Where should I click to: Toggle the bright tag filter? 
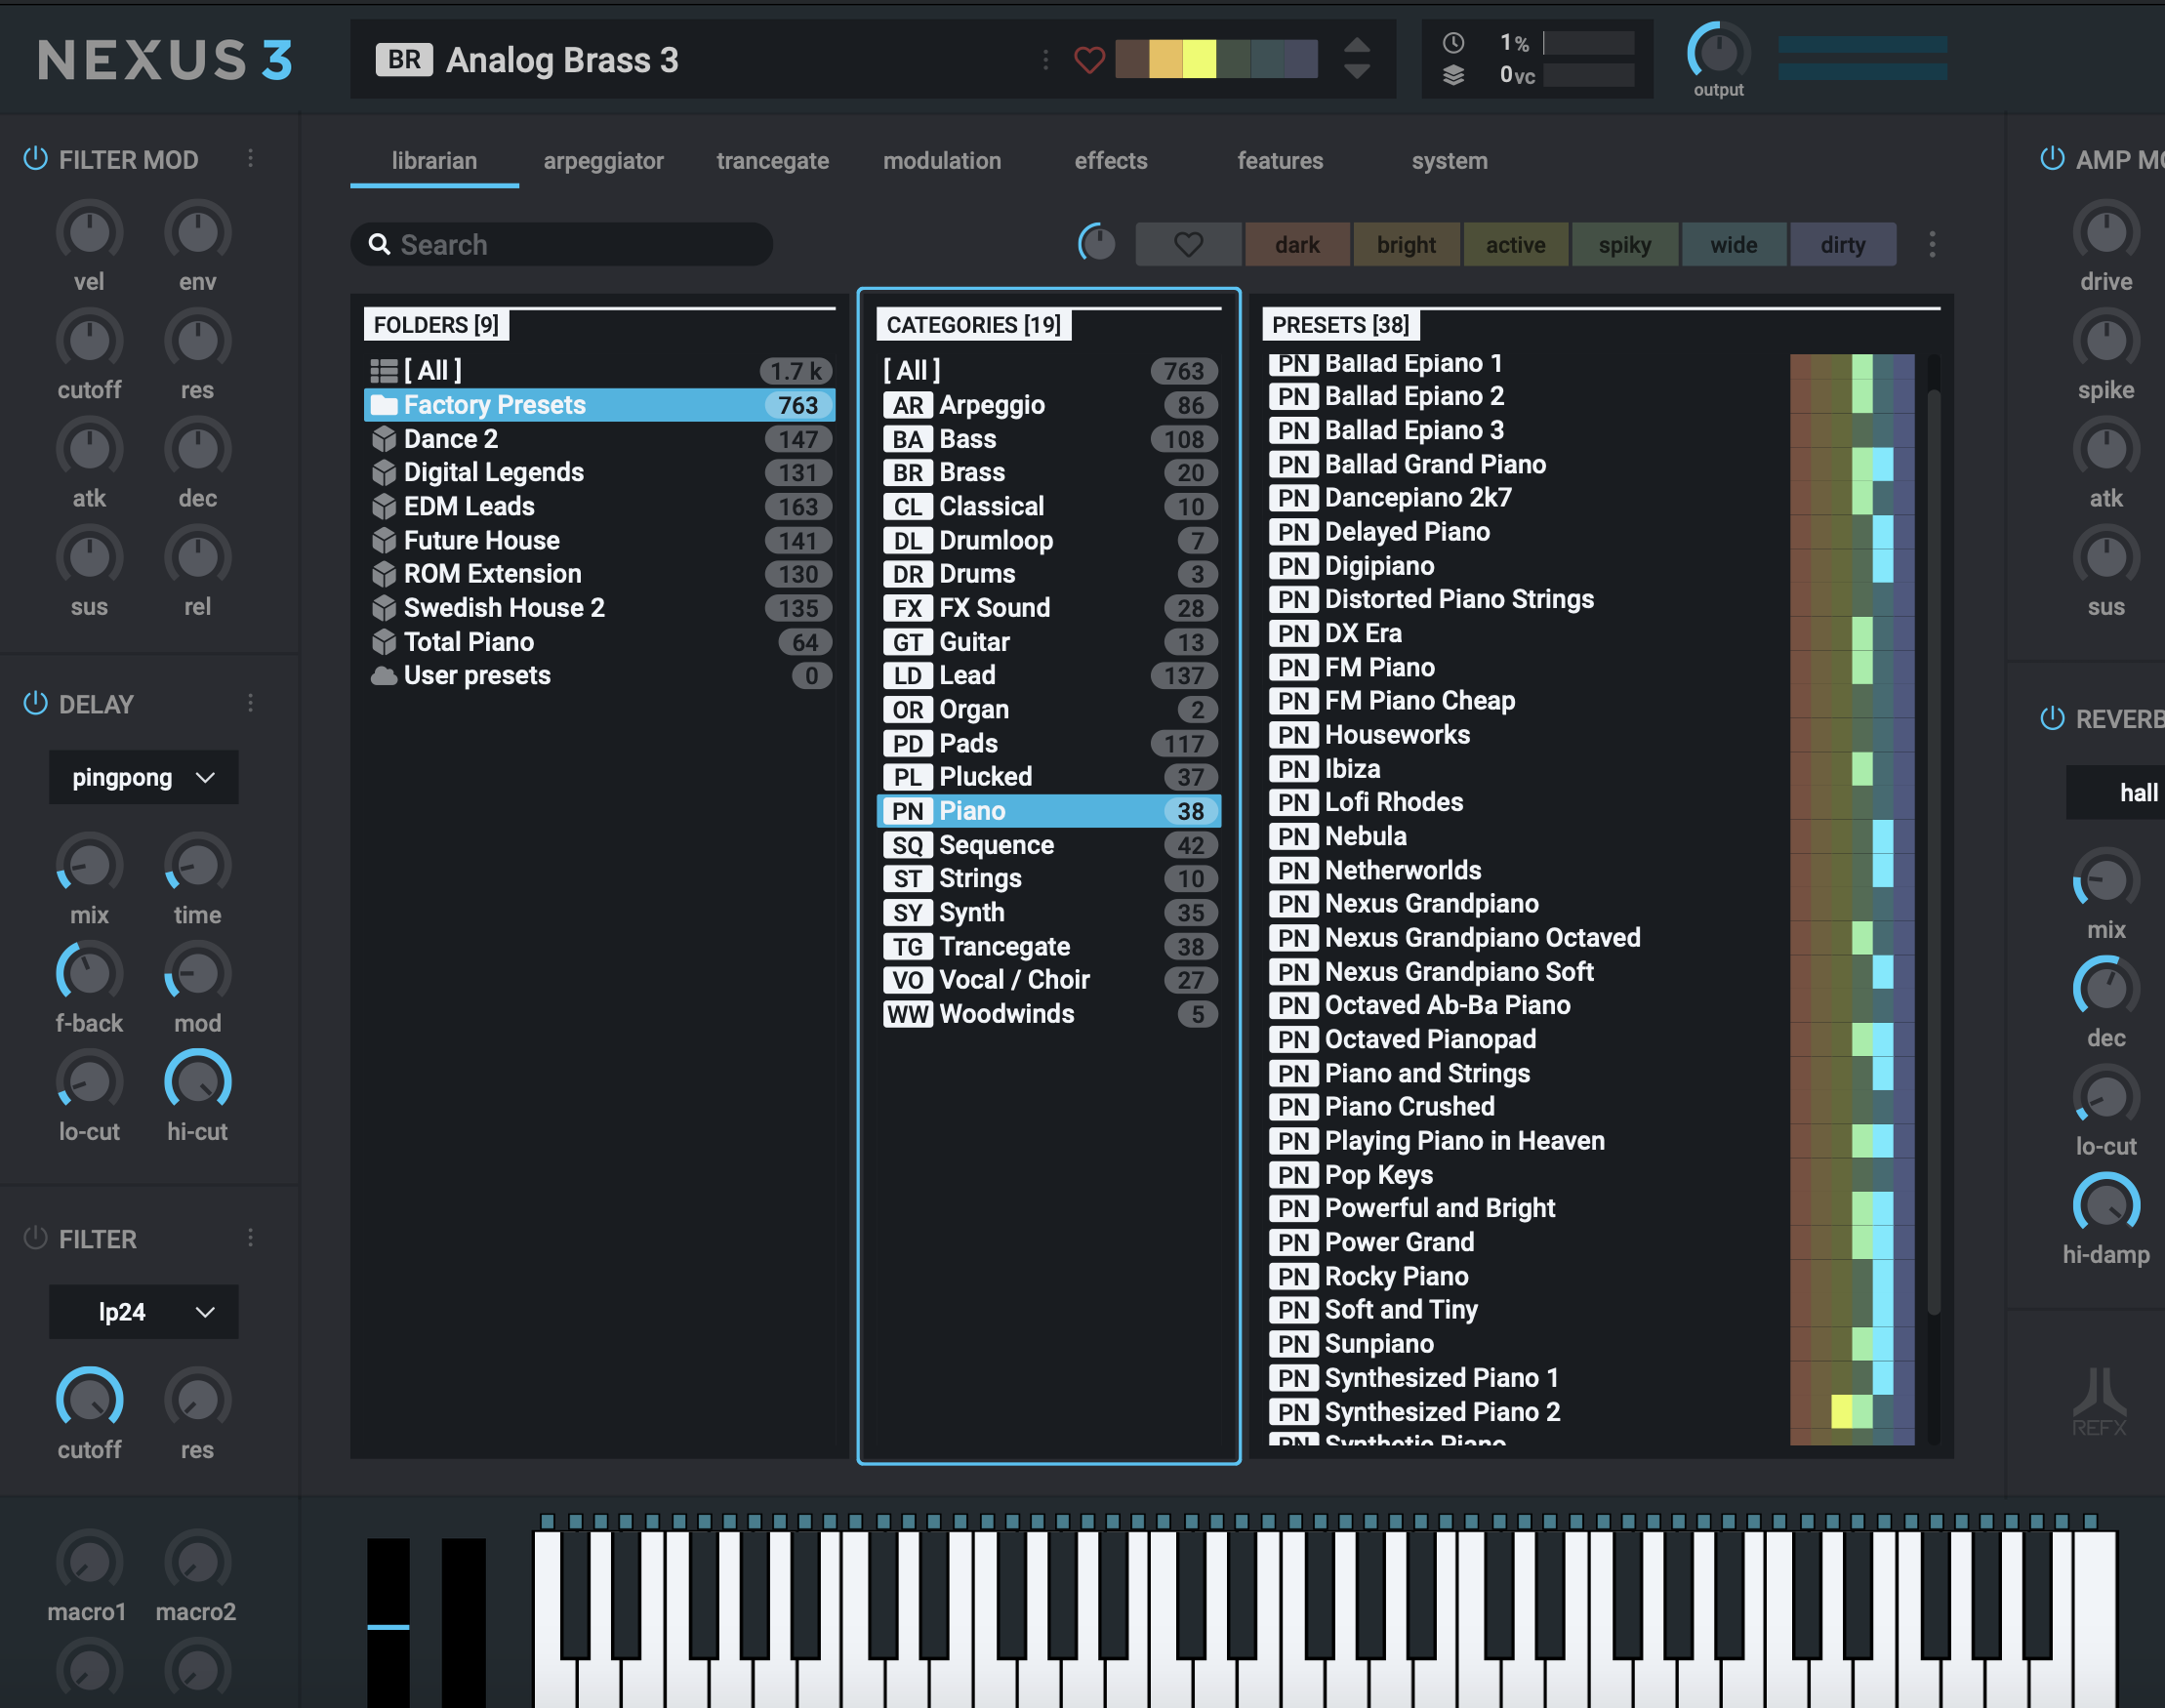point(1406,244)
